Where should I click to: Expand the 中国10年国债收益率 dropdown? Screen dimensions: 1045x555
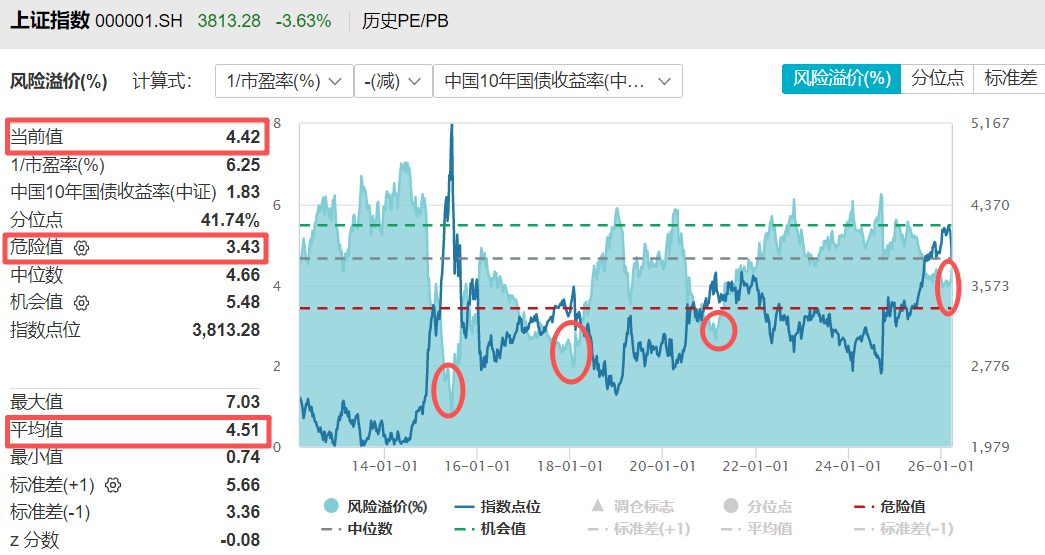[x=557, y=81]
